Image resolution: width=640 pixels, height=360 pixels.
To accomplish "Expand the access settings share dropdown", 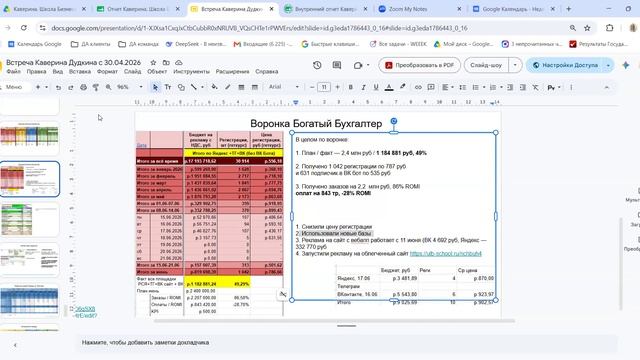I will coord(608,65).
